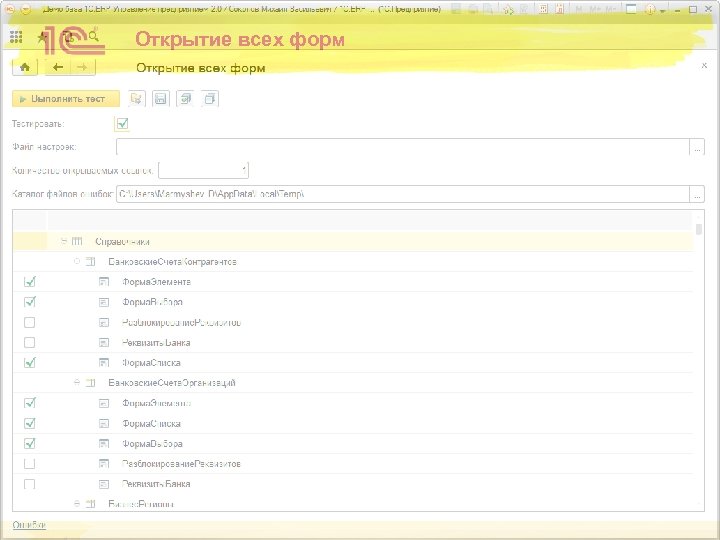The width and height of the screenshot is (720, 540).
Task: Click the БанковскиеСчетаОрганизаций catalog icon
Action: click(90, 382)
